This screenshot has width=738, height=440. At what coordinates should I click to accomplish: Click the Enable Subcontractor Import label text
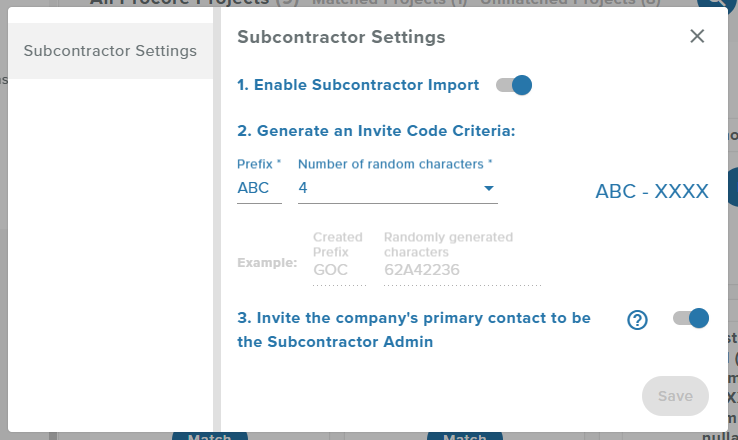point(358,85)
